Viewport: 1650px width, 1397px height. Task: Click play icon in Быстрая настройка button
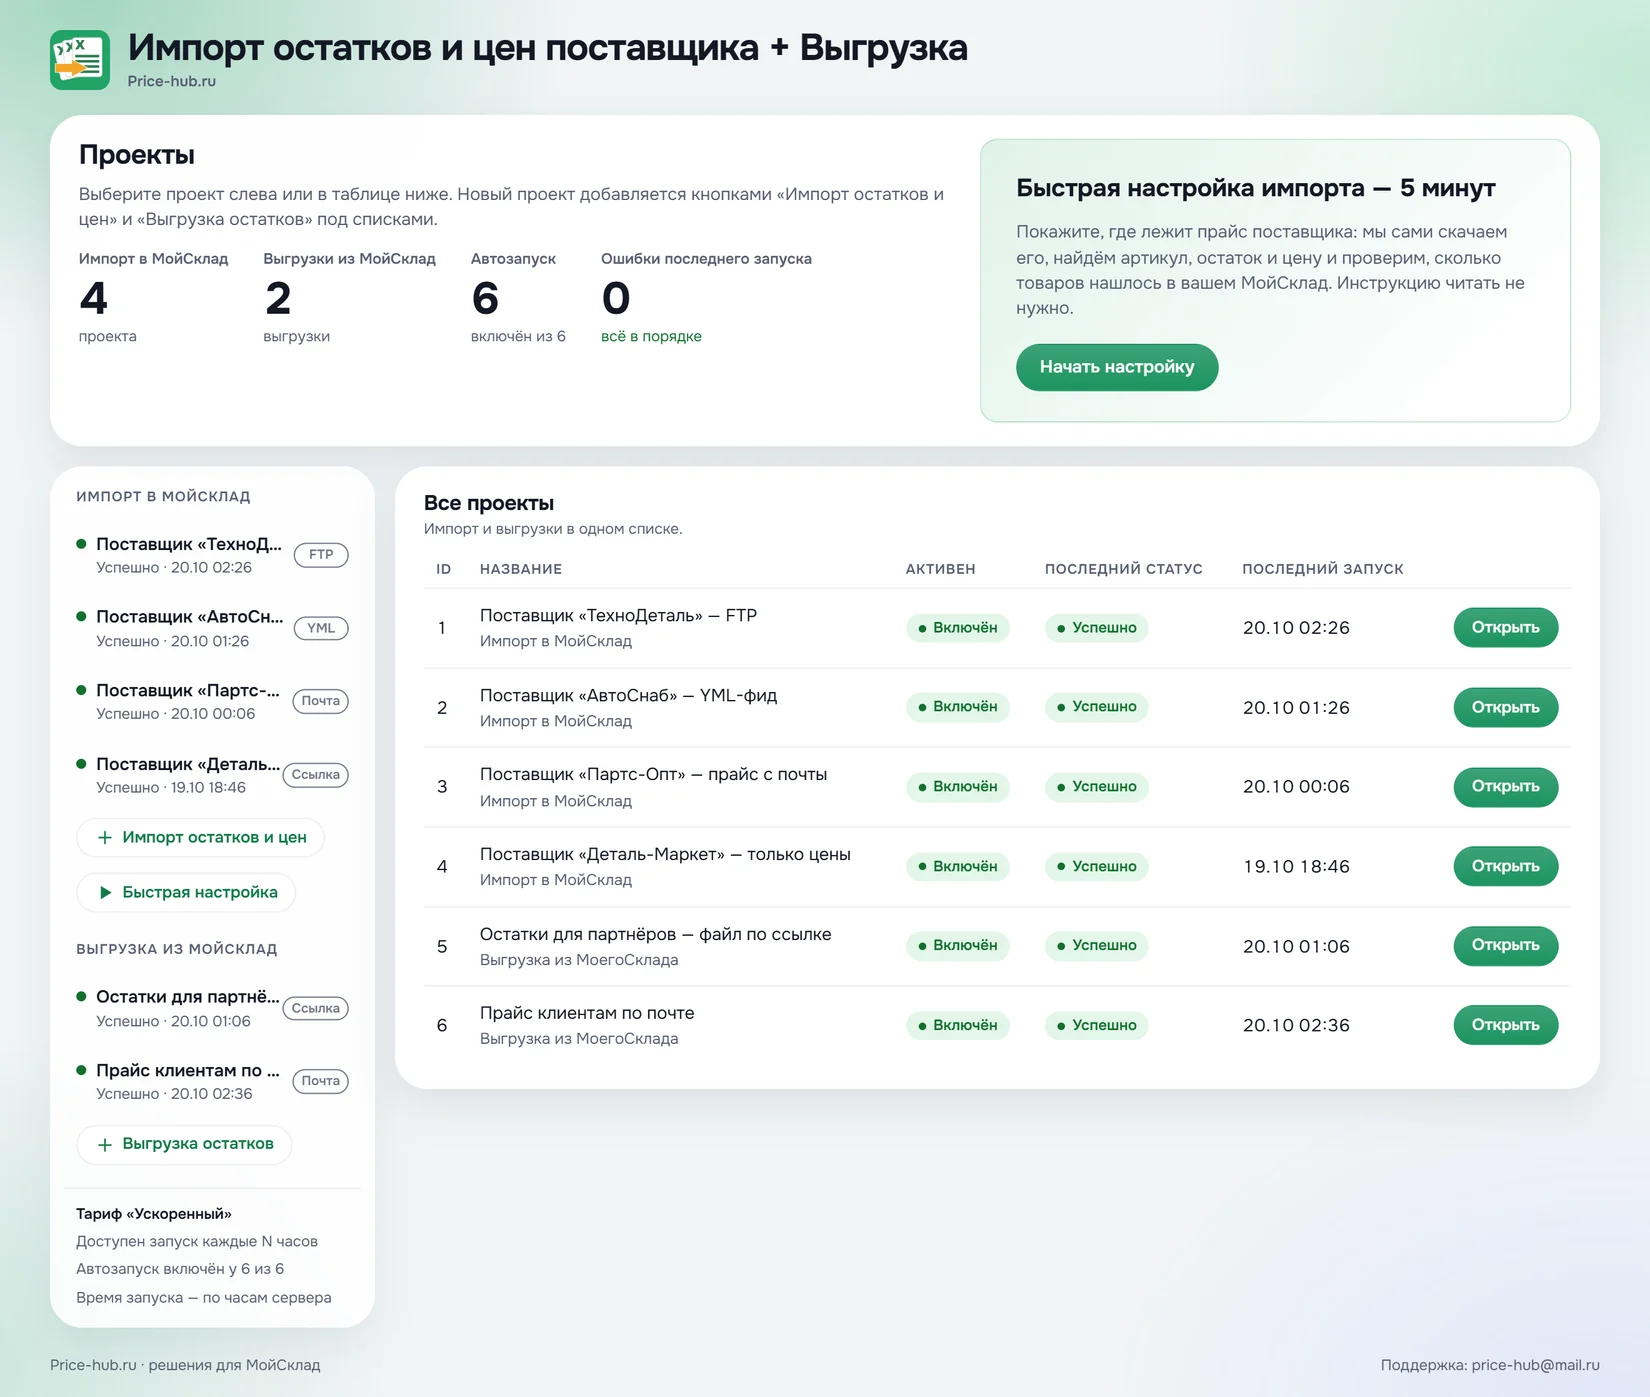pyautogui.click(x=105, y=892)
